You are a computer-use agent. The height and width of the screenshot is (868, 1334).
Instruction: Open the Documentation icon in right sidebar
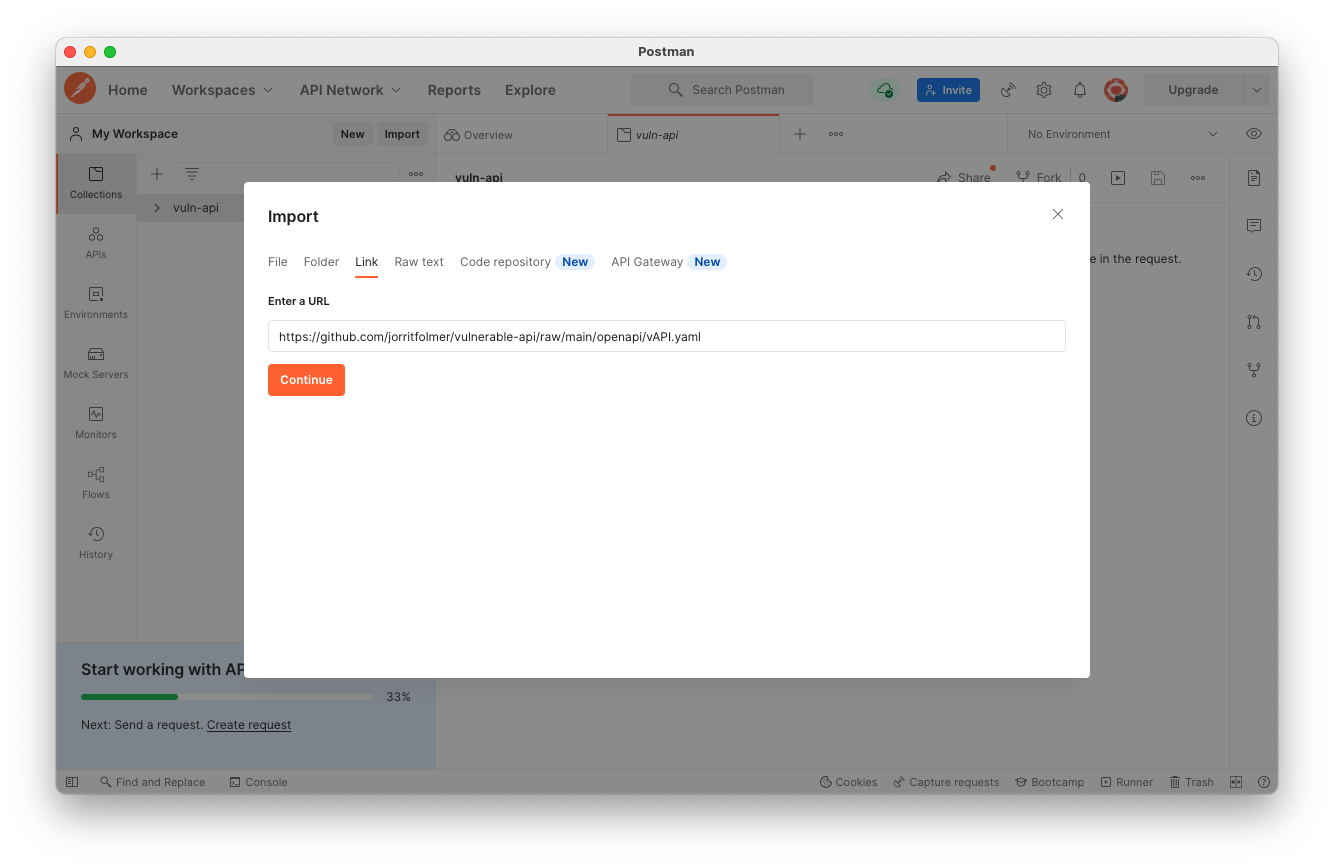(1254, 178)
